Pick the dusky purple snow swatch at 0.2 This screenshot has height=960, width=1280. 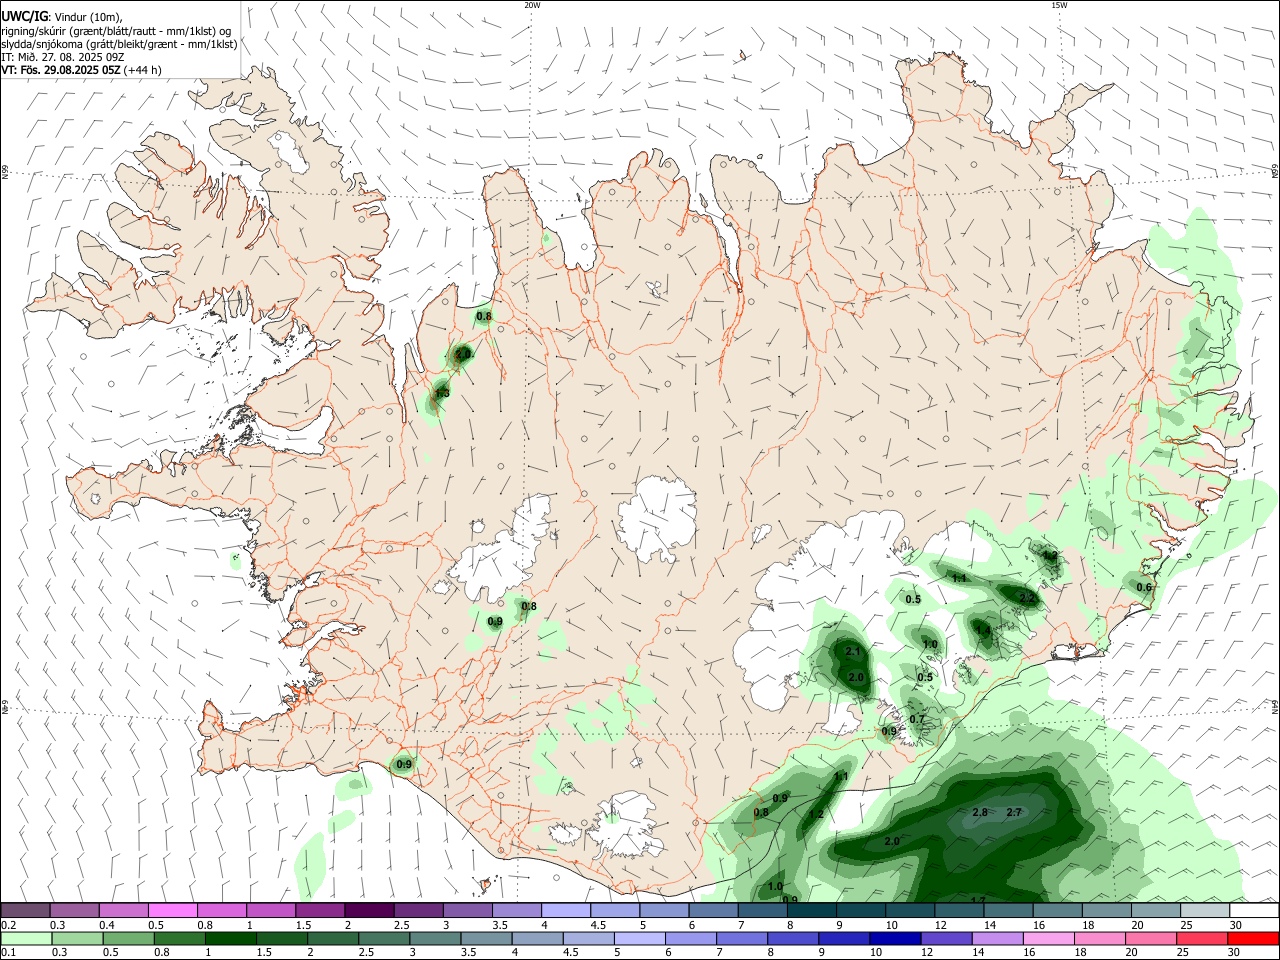(x=25, y=910)
